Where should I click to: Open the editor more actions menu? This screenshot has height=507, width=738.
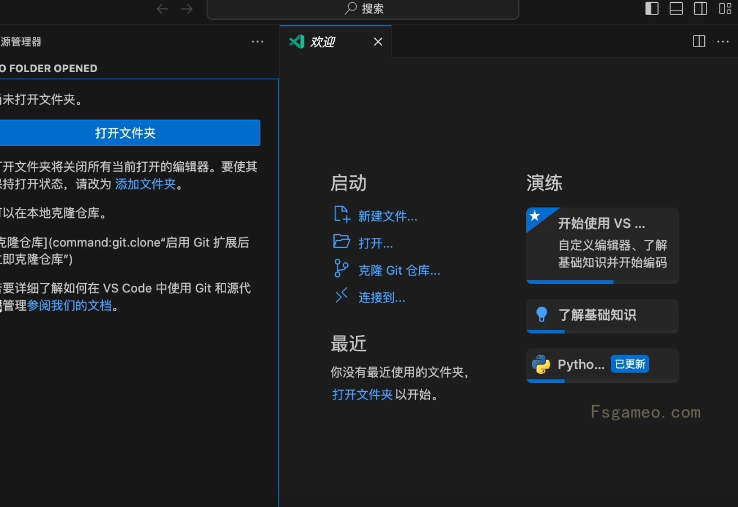click(723, 42)
